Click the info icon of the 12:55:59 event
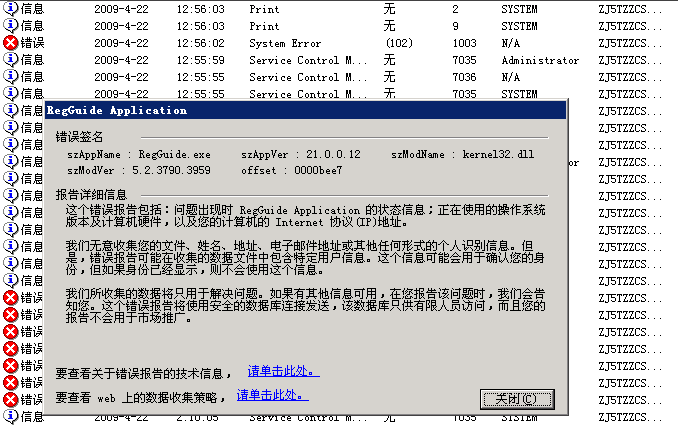 [10, 60]
